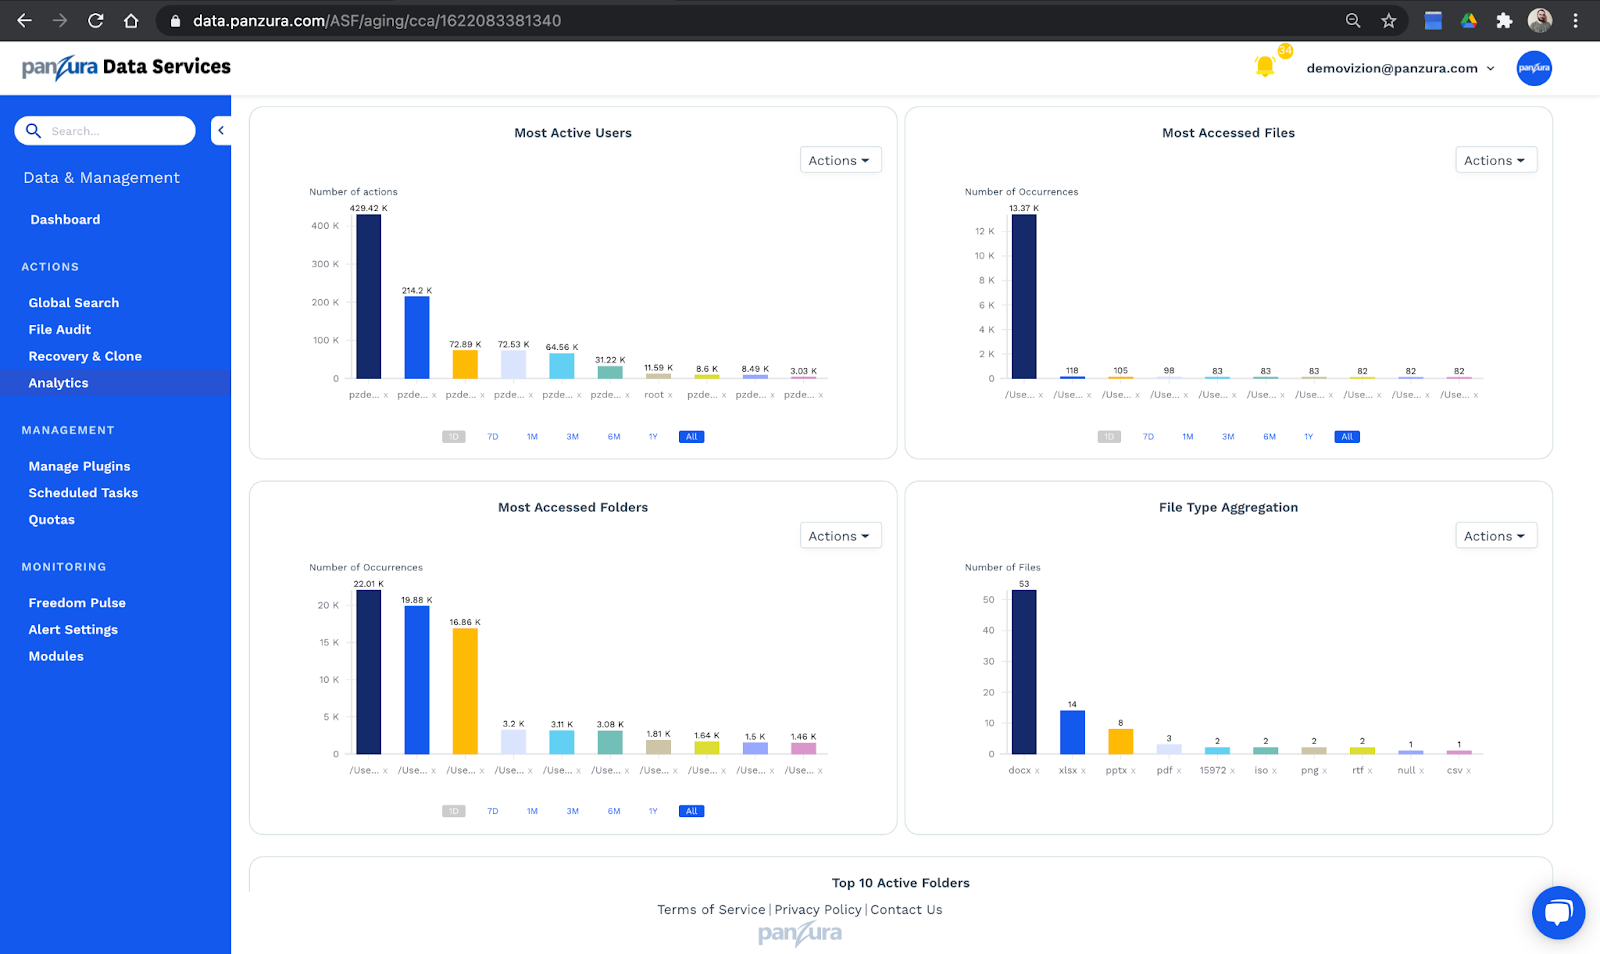Open Actions dropdown for Most Active Users

point(840,160)
